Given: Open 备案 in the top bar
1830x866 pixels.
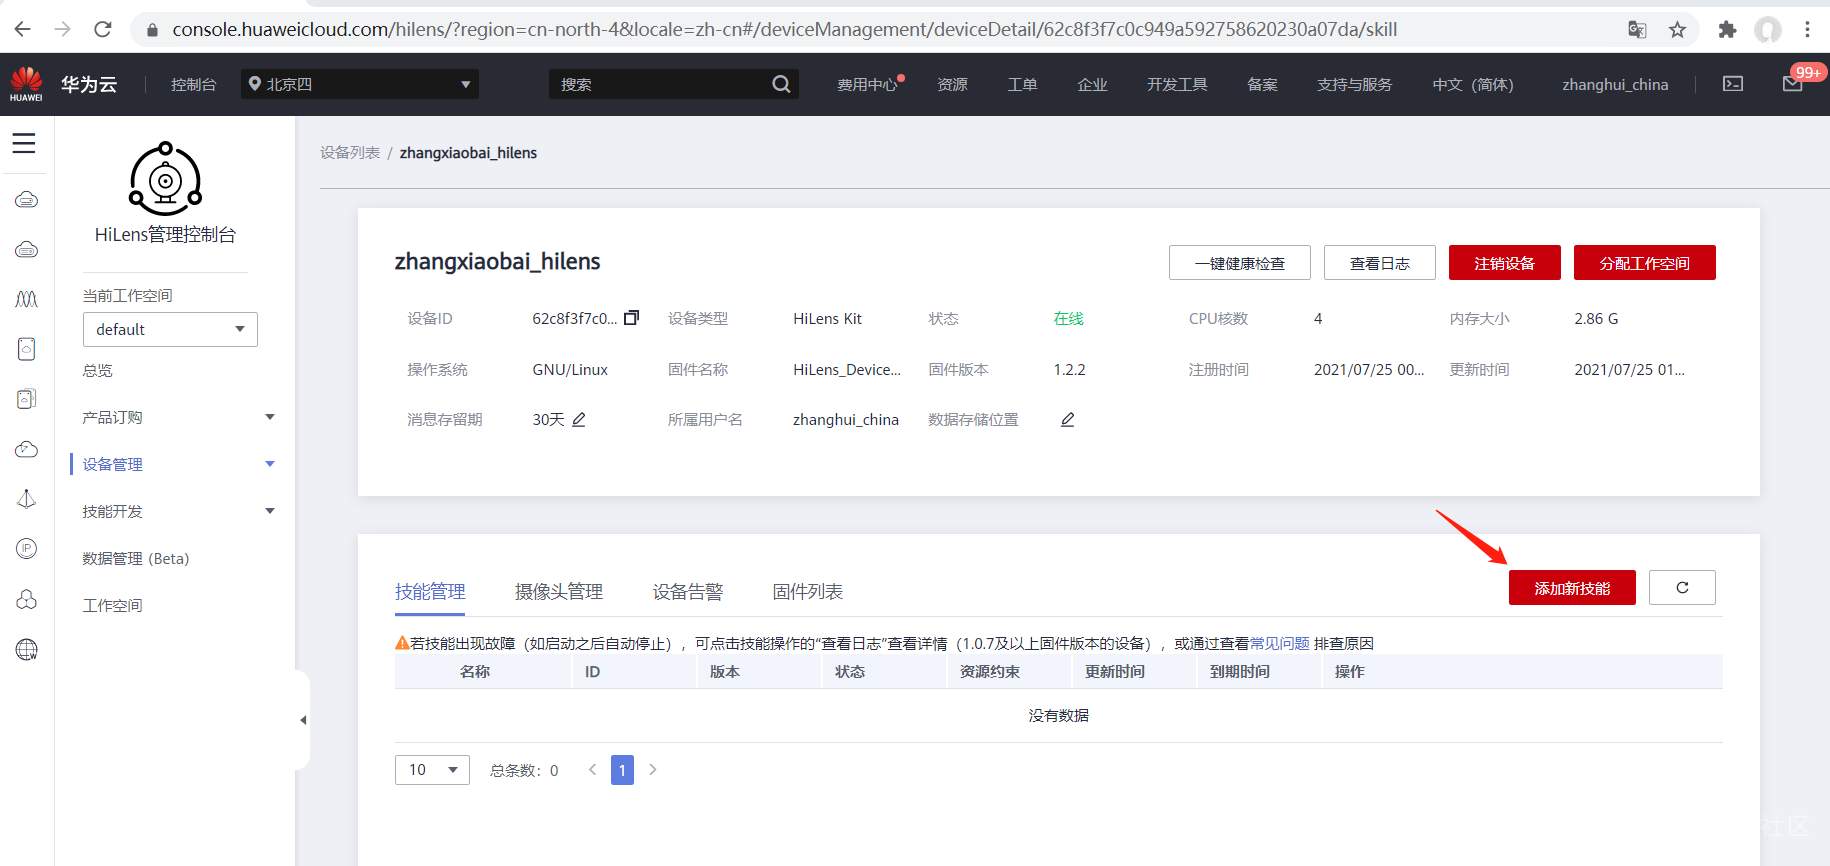Looking at the screenshot, I should point(1262,84).
